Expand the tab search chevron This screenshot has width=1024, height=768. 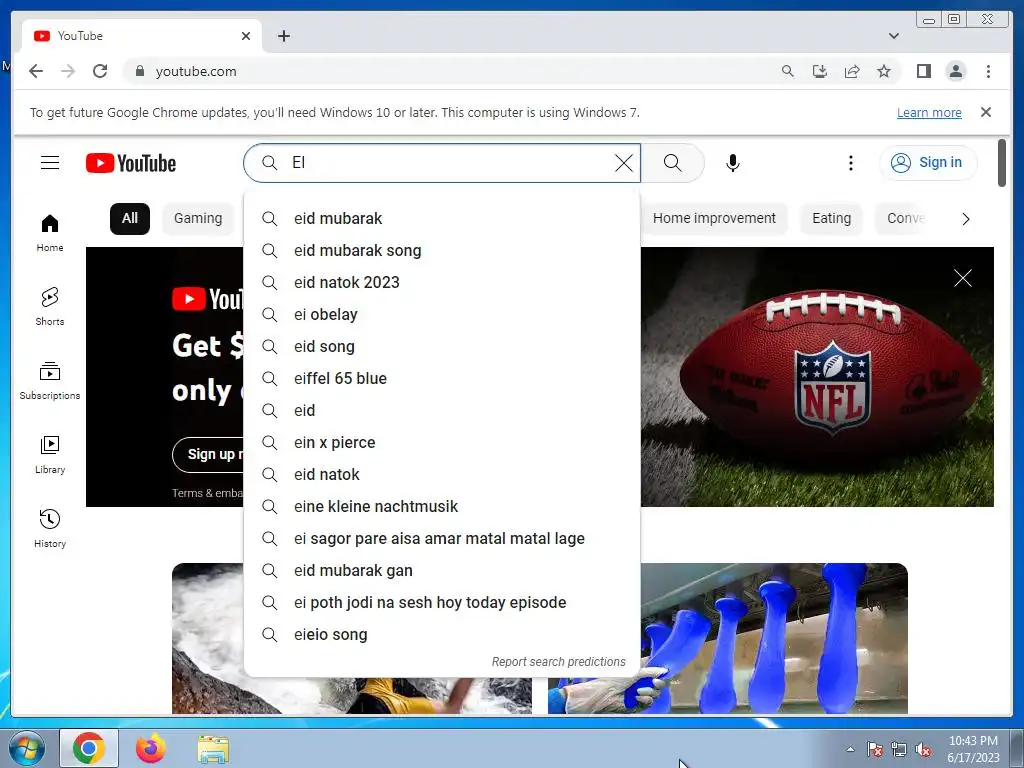pos(893,36)
